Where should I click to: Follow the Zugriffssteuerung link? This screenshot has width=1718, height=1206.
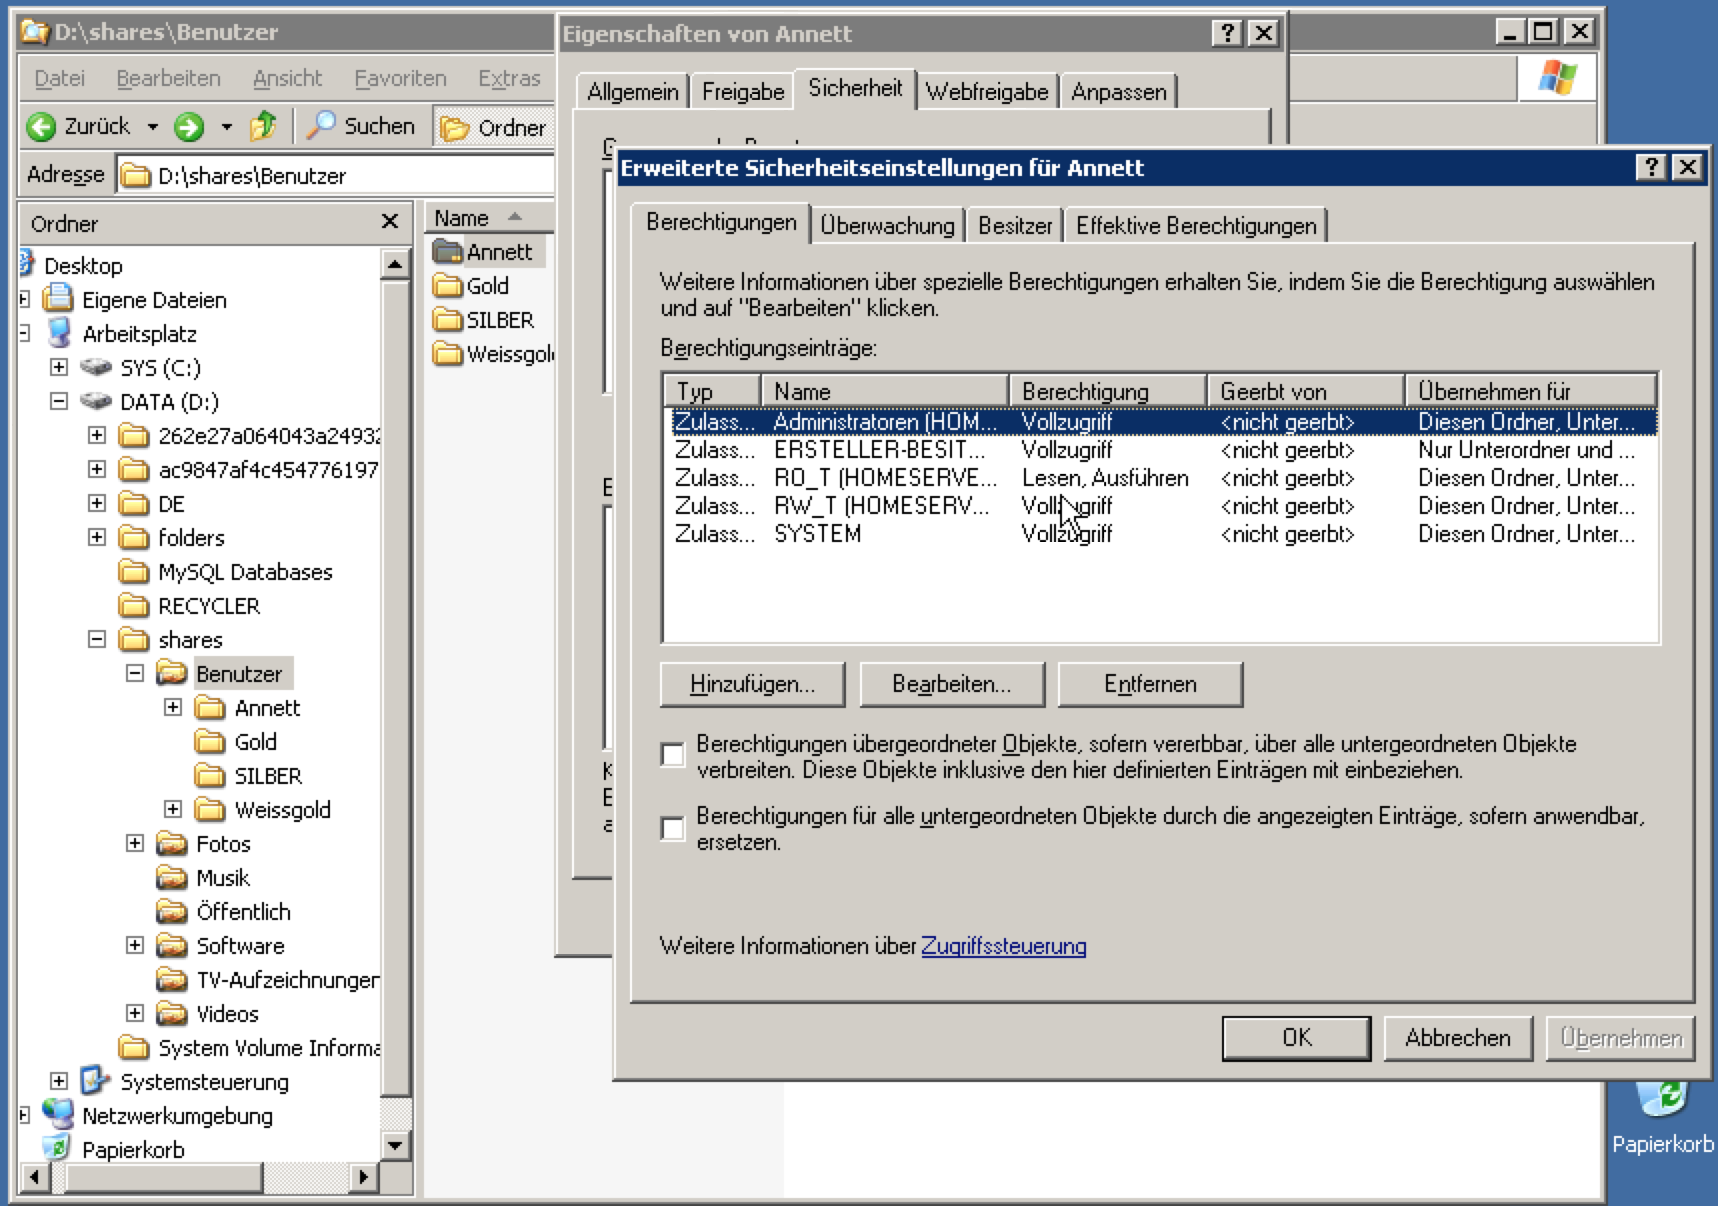pos(1003,946)
